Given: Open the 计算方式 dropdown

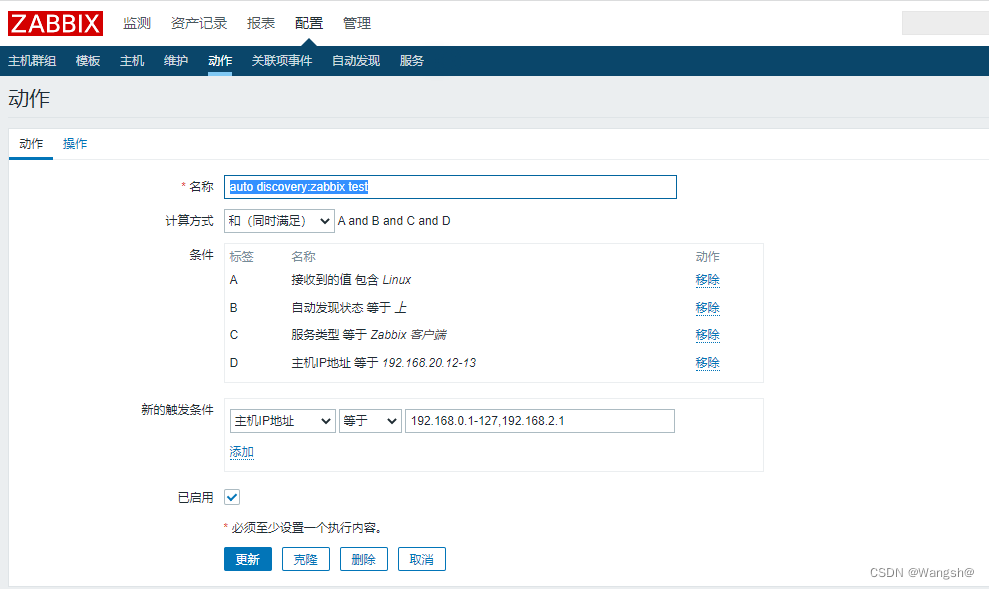Looking at the screenshot, I should point(279,221).
